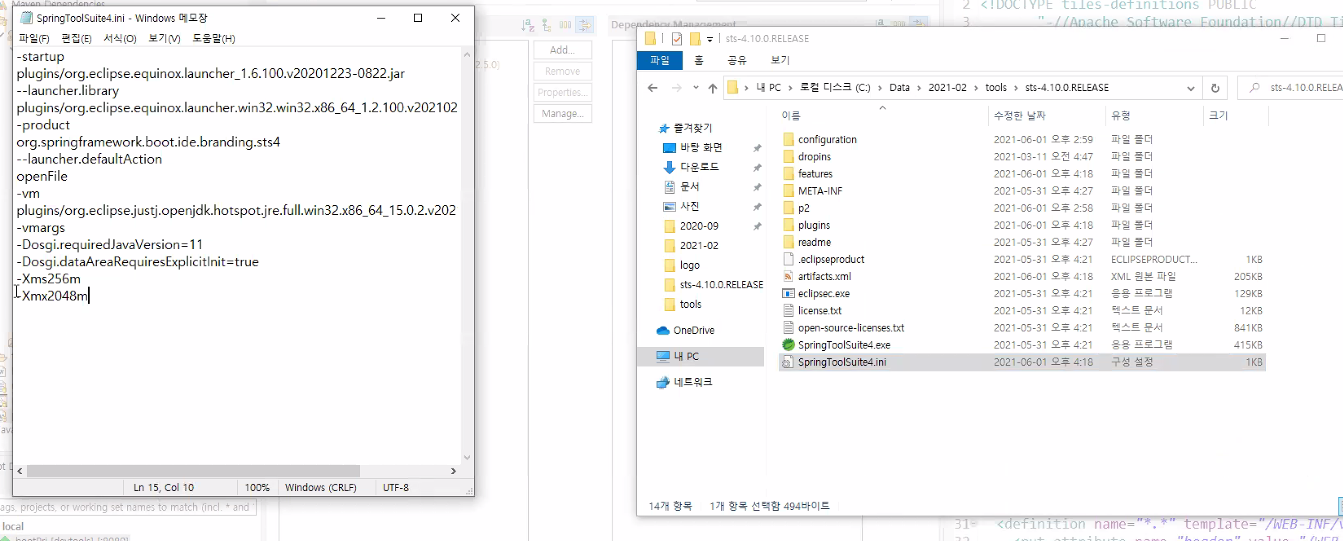The image size is (1343, 541).
Task: Open the 편집 menu in Notepad
Action: coord(77,38)
